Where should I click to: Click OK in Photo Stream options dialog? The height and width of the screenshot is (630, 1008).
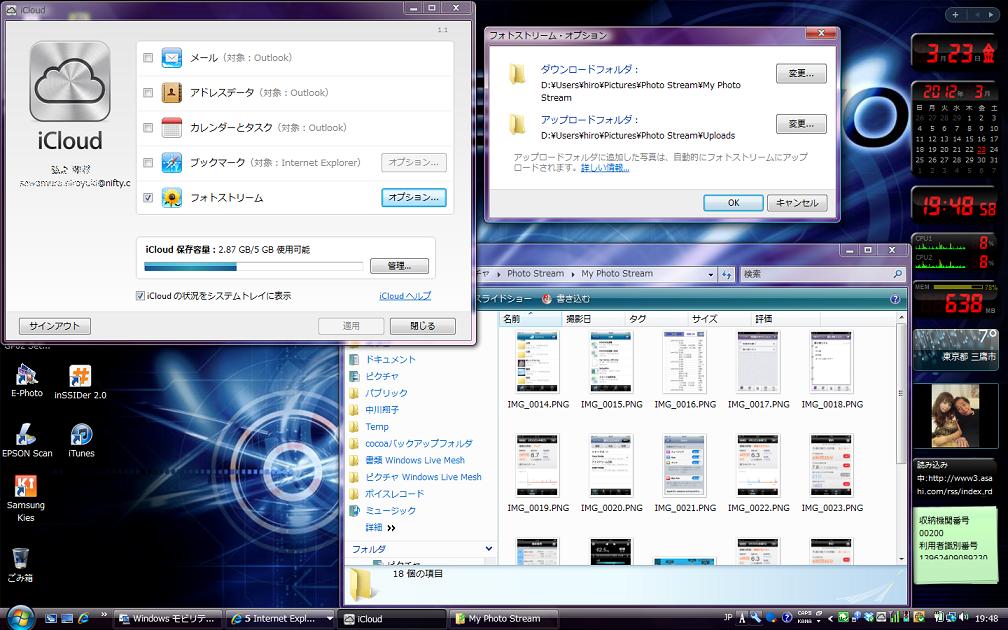click(734, 202)
